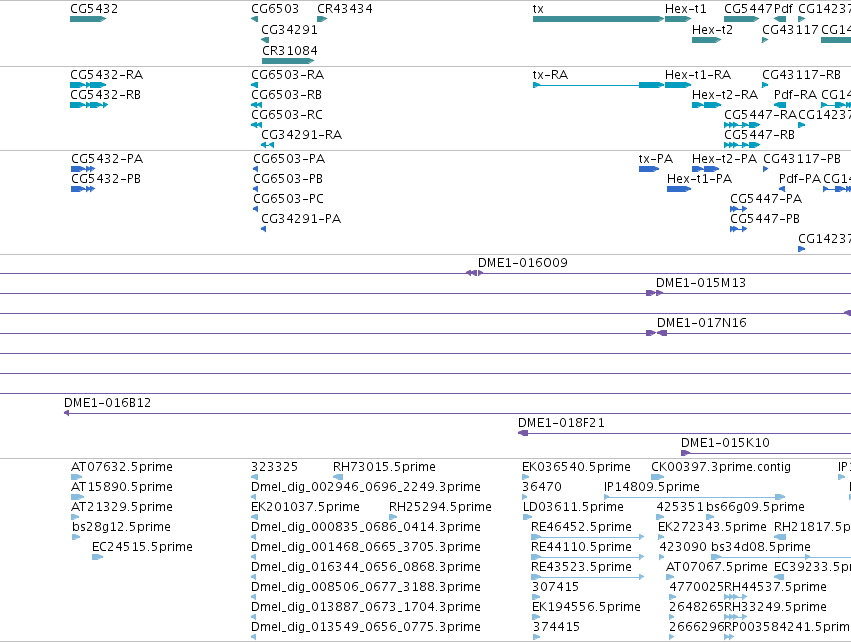Screen dimensions: 851x642
Task: Click the CG5432 gene glyph arrow
Action: point(88,19)
